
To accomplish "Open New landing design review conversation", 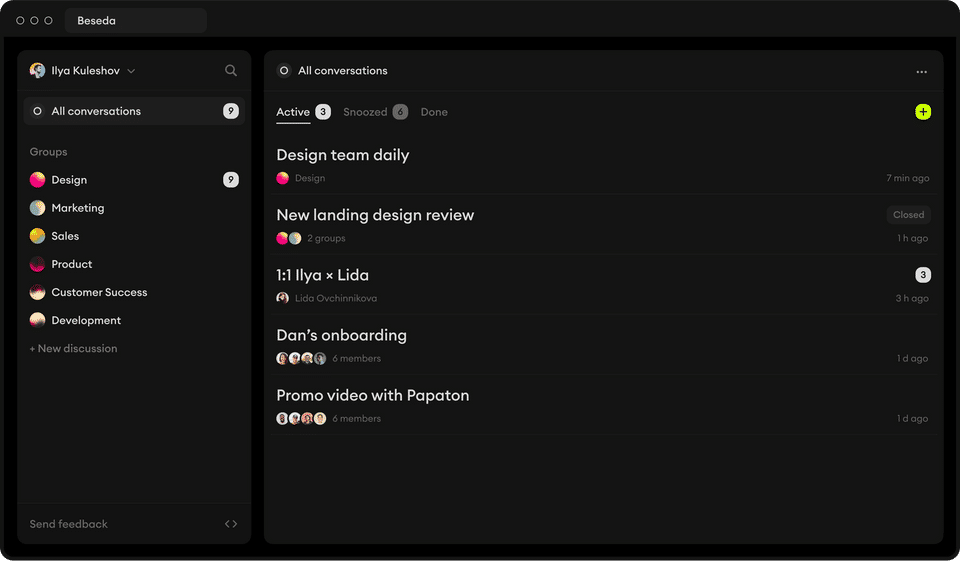I will tap(603, 225).
